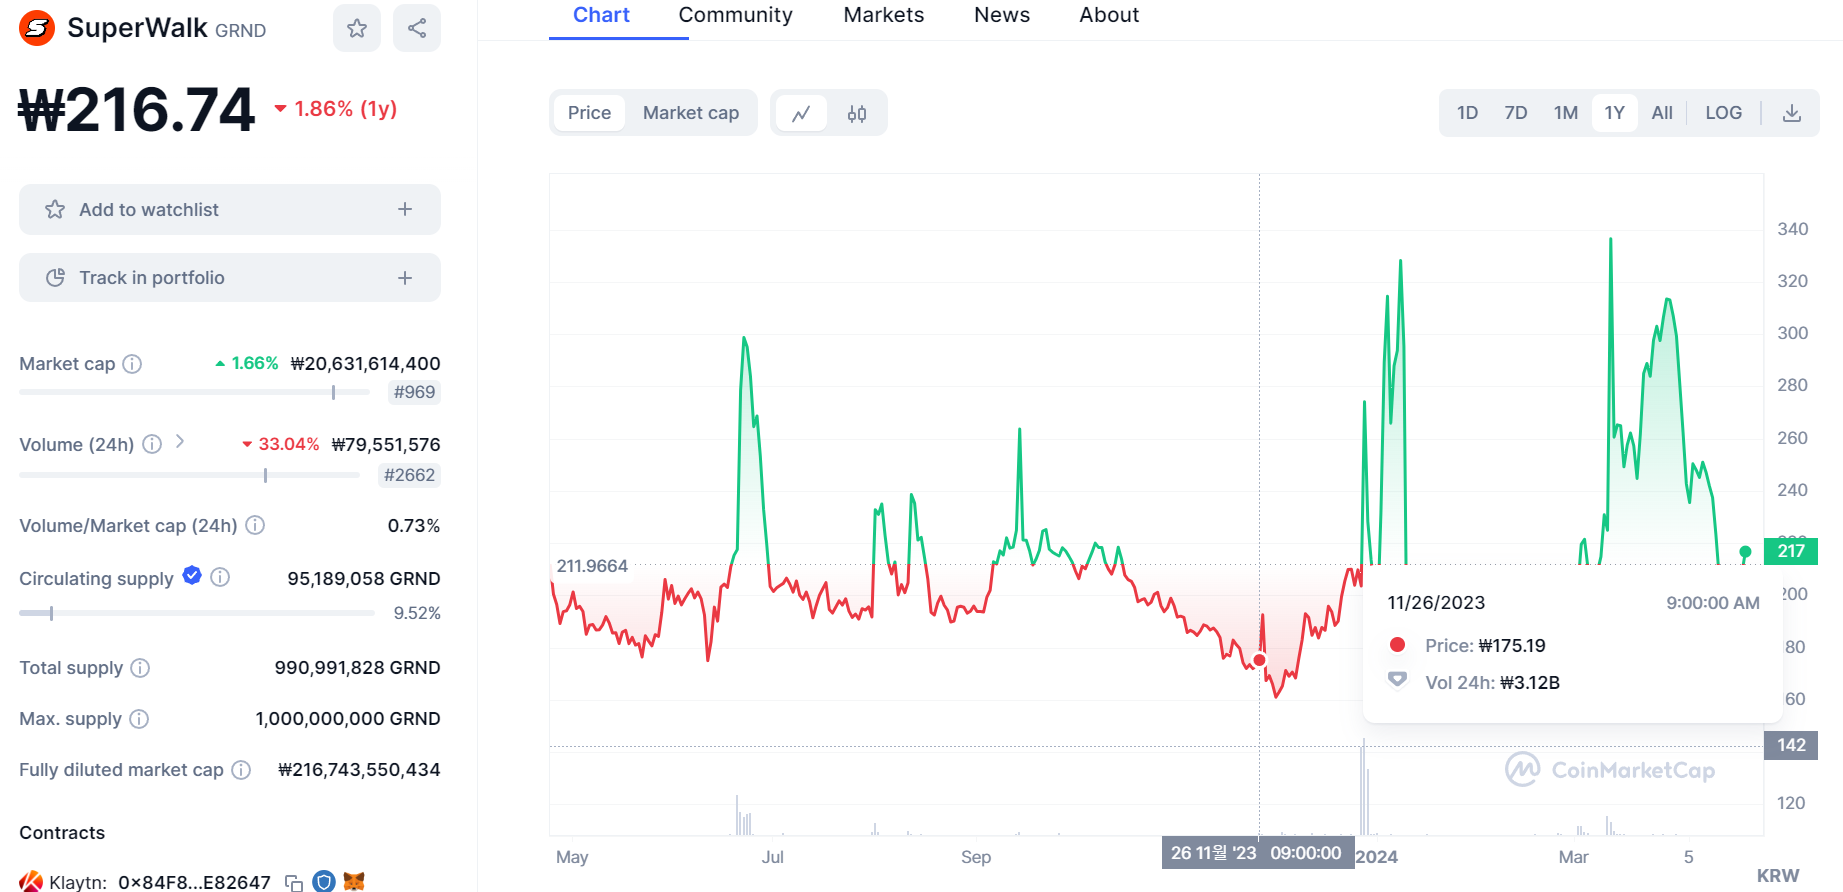Click the ₩20,631,614,400 market cap value
This screenshot has height=892, width=1843.
365,364
